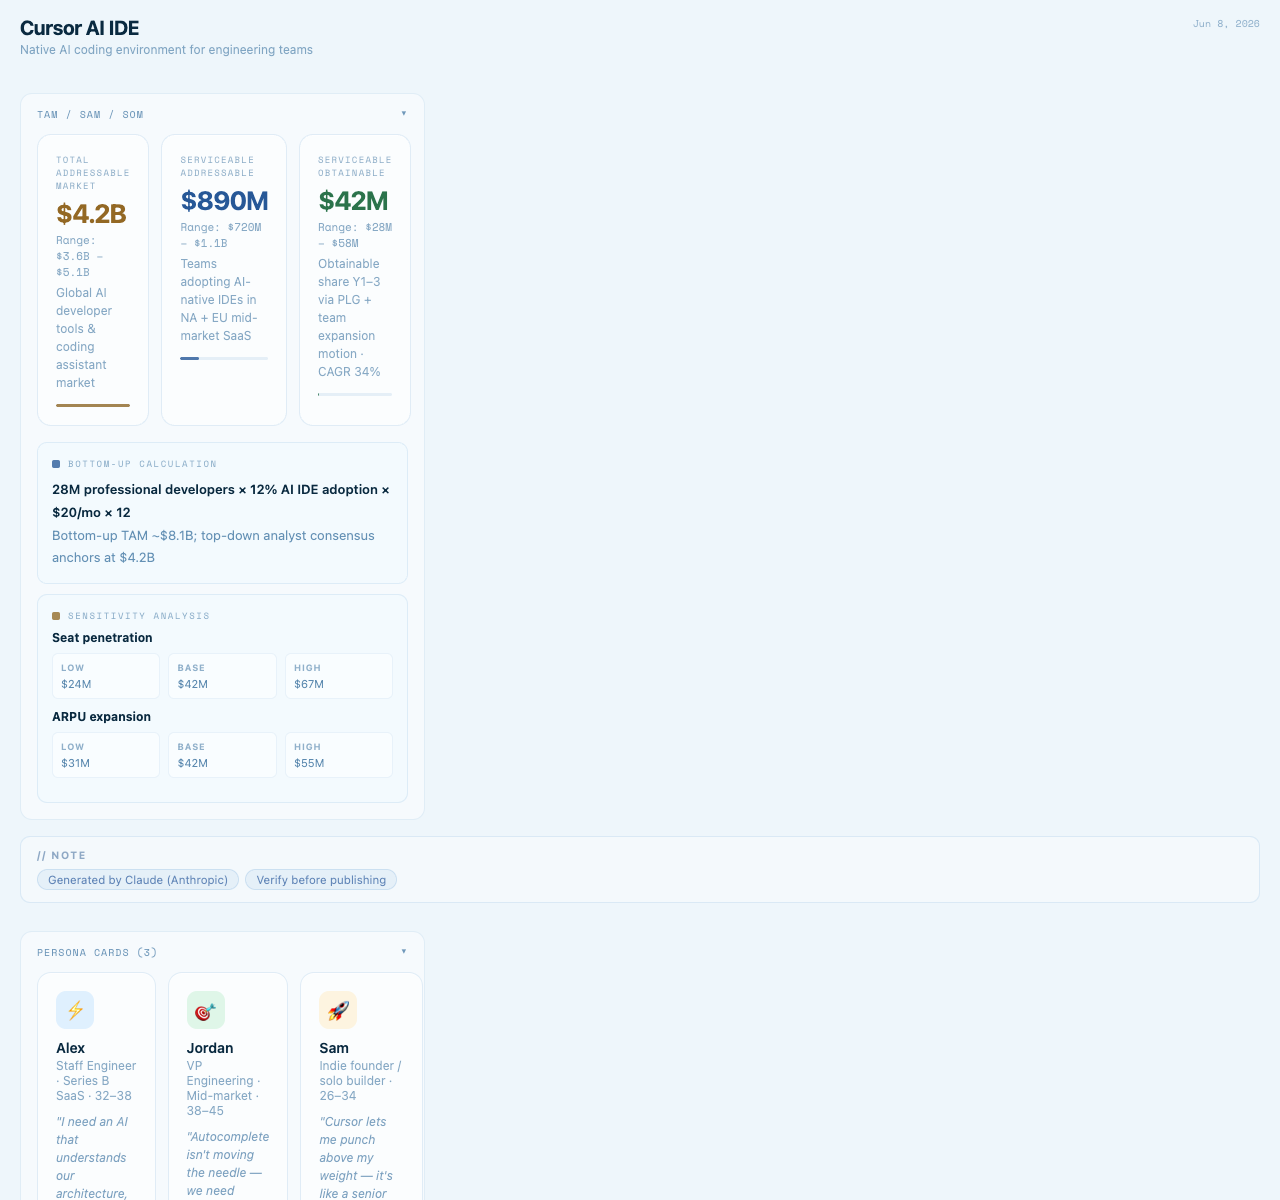The height and width of the screenshot is (1200, 1280).
Task: Click the Seat penetration High $67M cell
Action: [x=339, y=676]
